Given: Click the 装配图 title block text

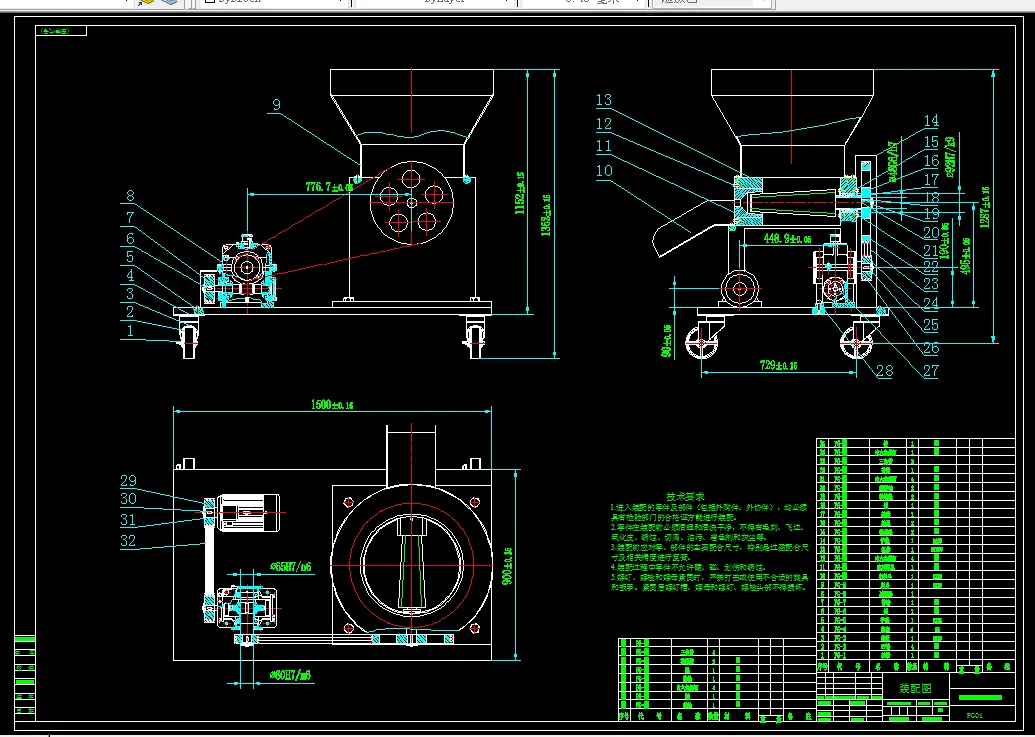Looking at the screenshot, I should coord(916,688).
